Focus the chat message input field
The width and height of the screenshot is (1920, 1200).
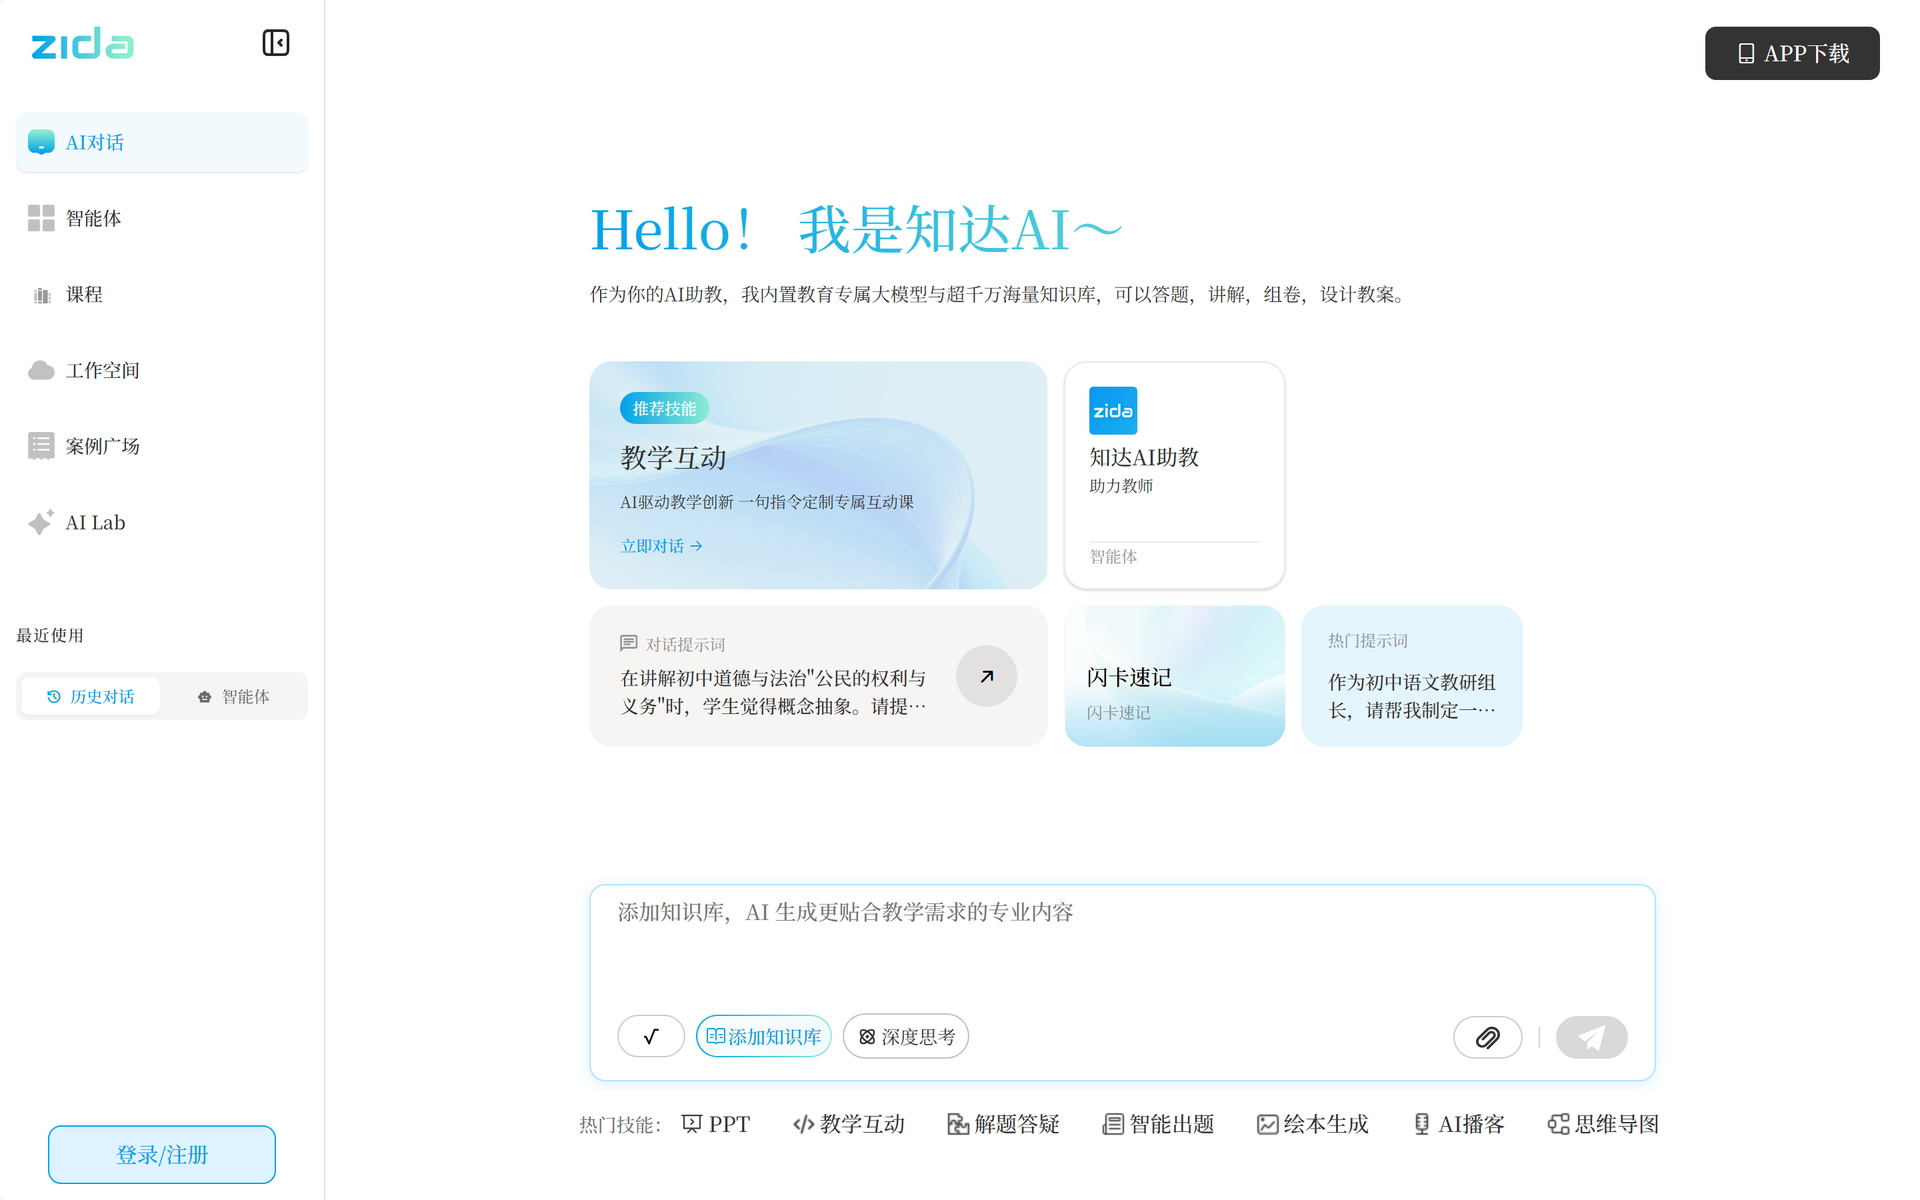point(1122,945)
